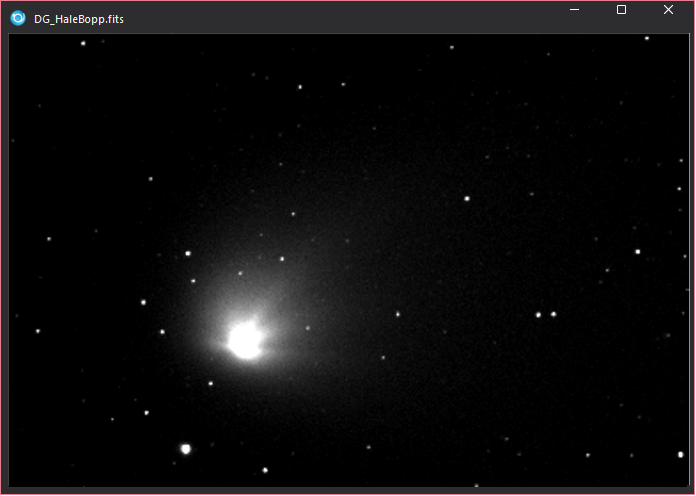Click the isolated star directly right of the nucleus
This screenshot has height=496, width=696.
(x=397, y=314)
